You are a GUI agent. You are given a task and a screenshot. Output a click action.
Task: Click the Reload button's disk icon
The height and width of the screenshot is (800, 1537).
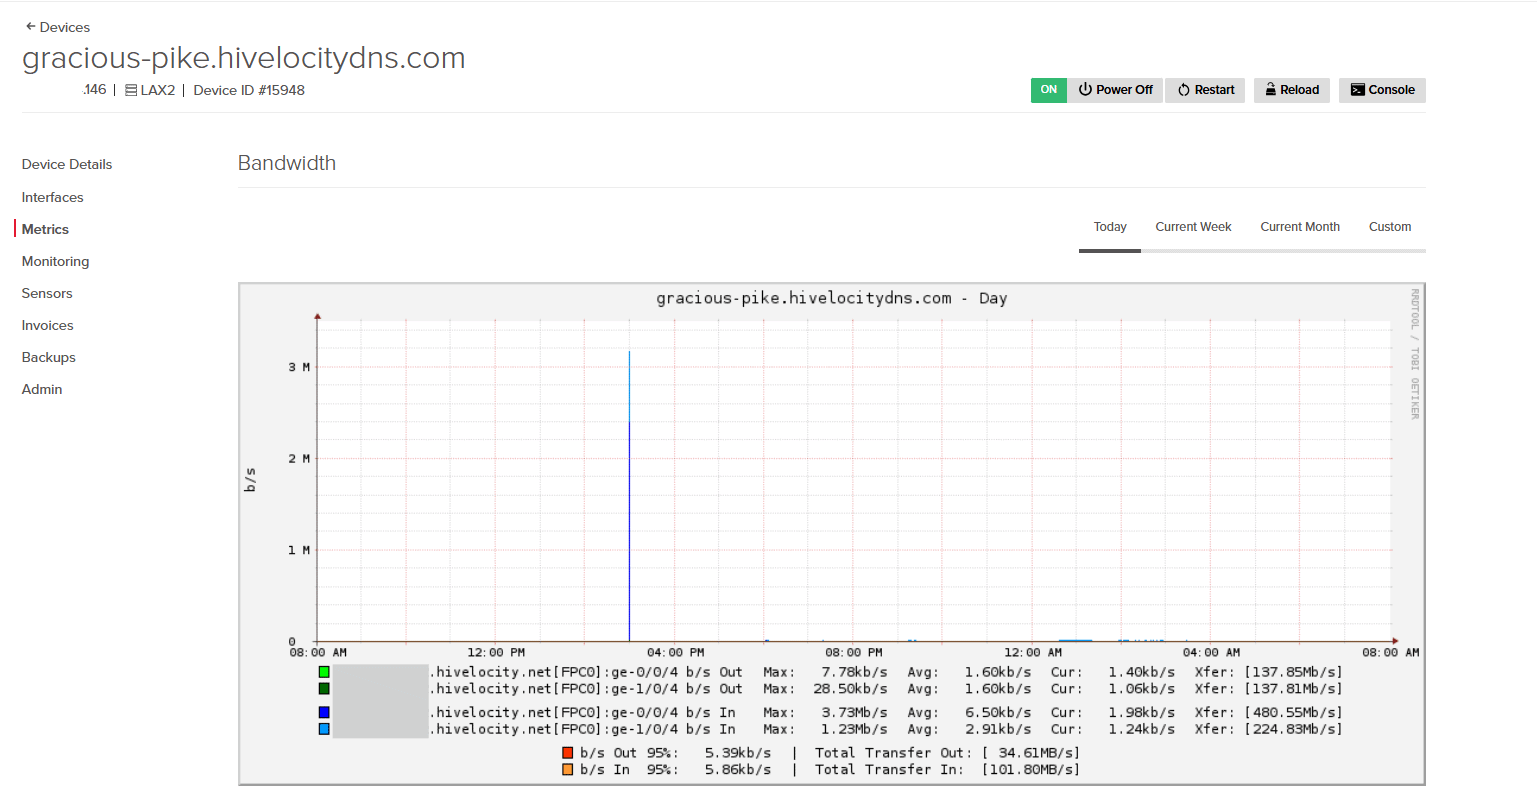click(x=1270, y=90)
